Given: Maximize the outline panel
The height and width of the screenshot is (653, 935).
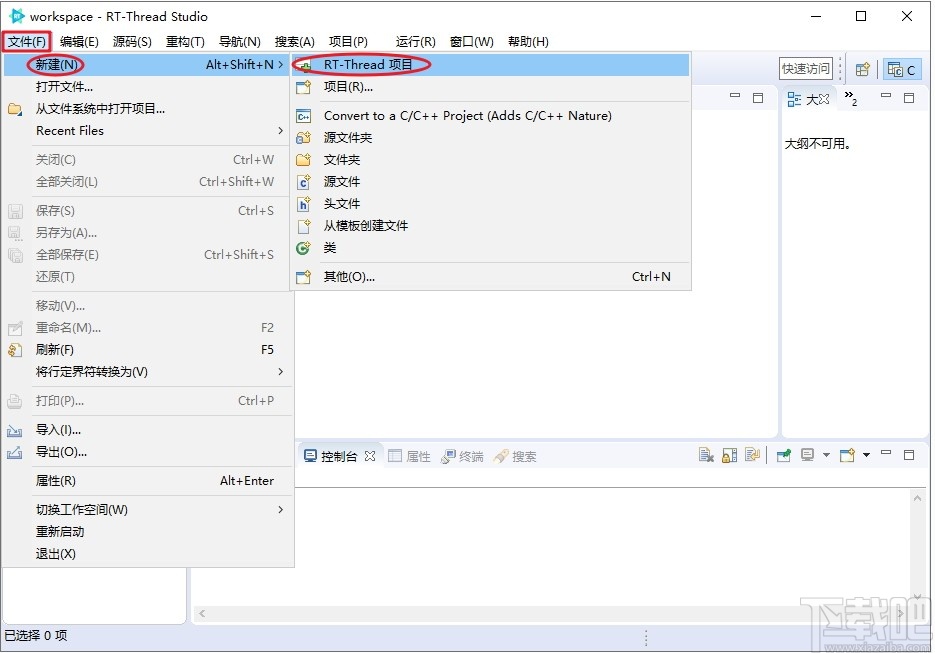Looking at the screenshot, I should 909,98.
